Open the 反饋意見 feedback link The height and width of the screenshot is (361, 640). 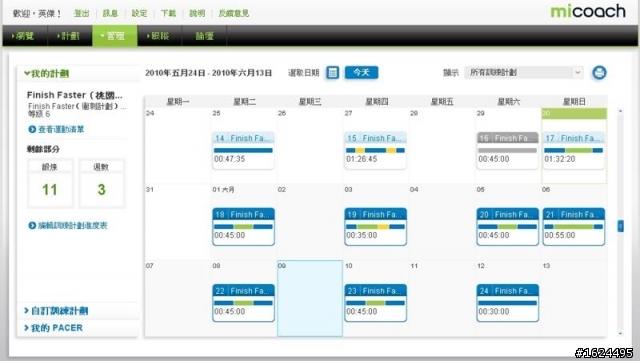click(x=233, y=13)
